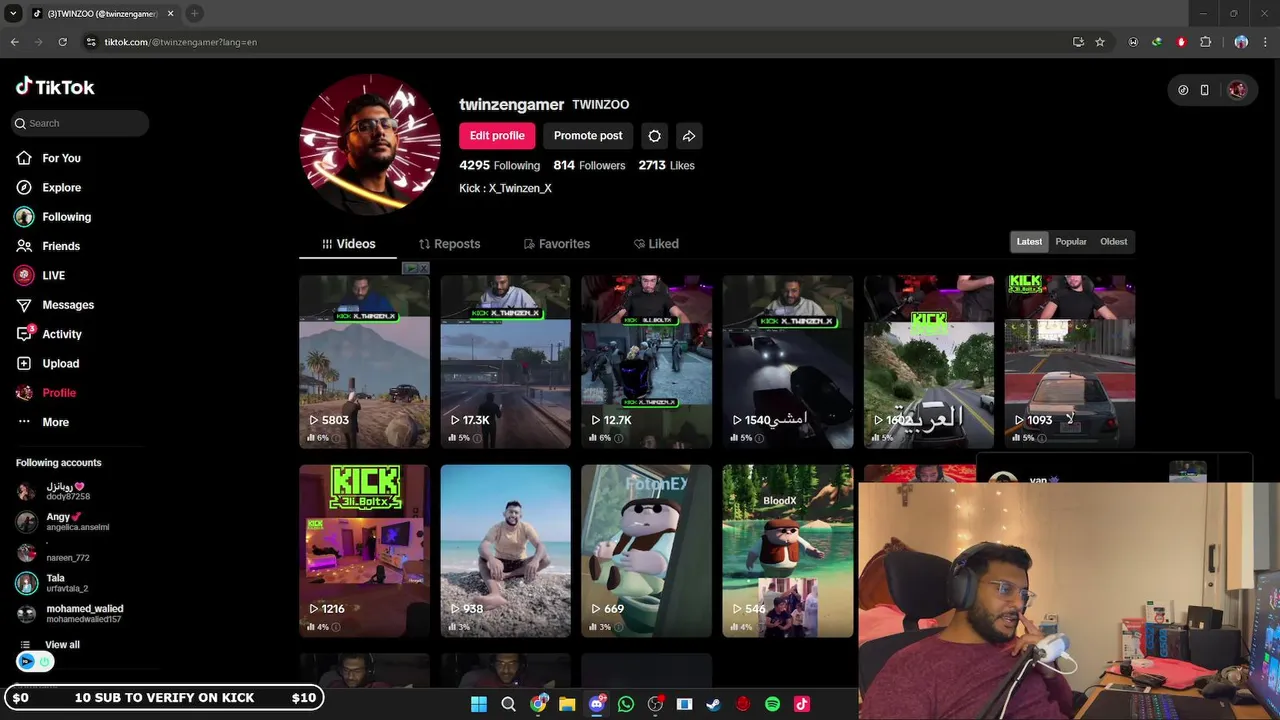Open profile settings gear icon
Viewport: 1280px width, 720px height.
pos(654,136)
